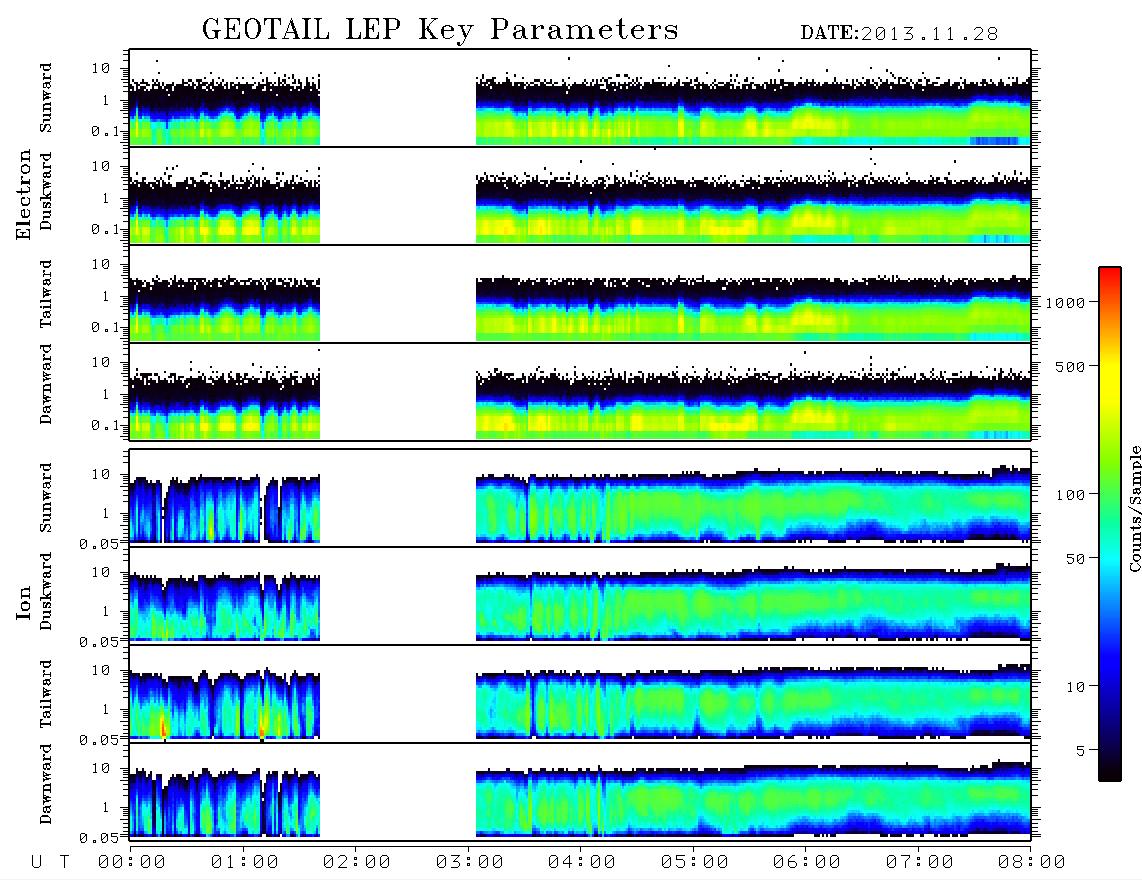The width and height of the screenshot is (1142, 880).
Task: Click the Electron Duskward spectrogram panel
Action: [x=580, y=195]
